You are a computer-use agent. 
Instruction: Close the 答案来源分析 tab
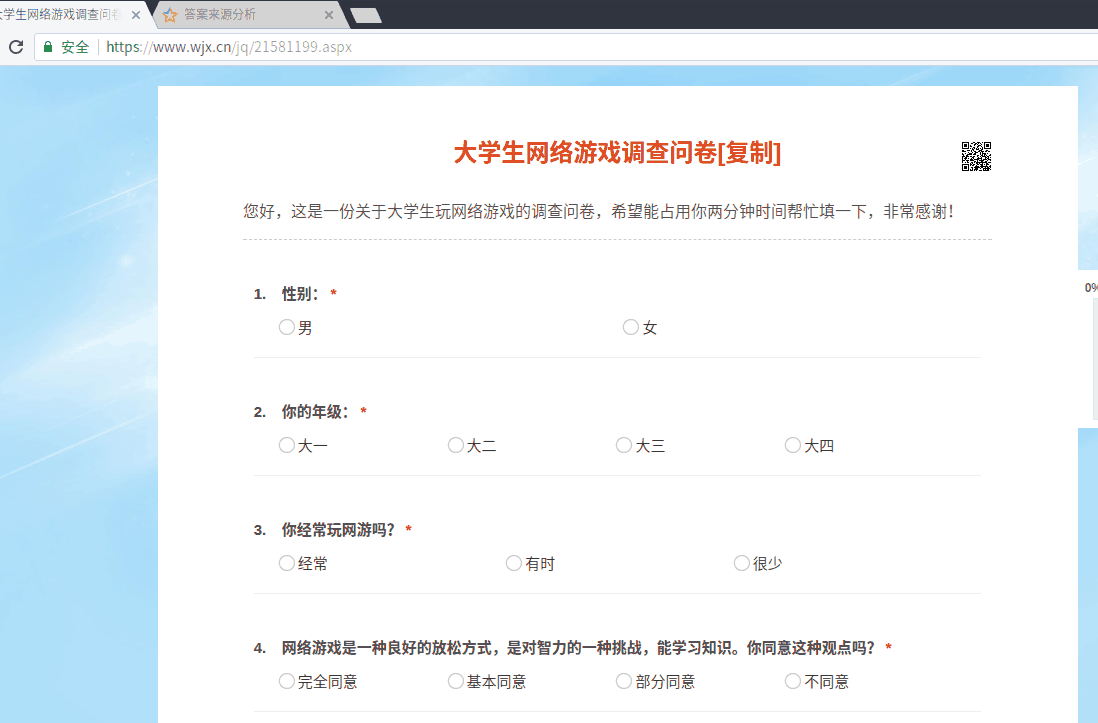pos(329,15)
